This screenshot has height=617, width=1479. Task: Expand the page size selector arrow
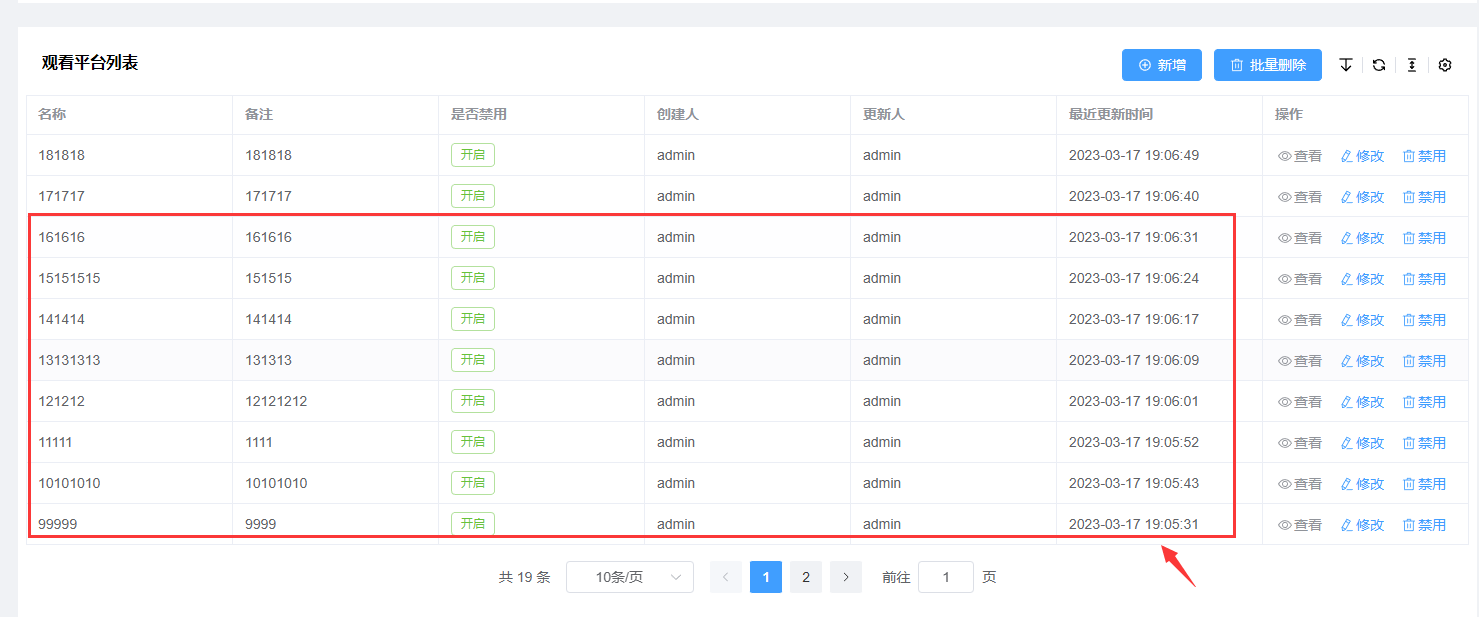pos(679,577)
